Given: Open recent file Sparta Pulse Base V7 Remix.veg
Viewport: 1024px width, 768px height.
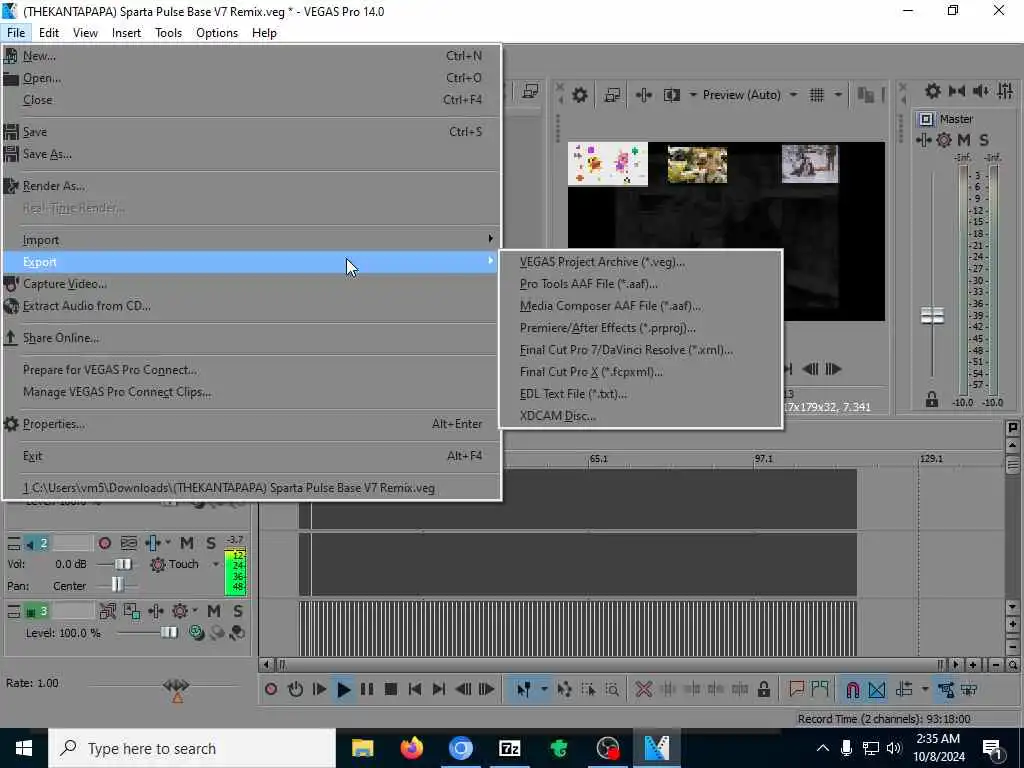Looking at the screenshot, I should (251, 488).
